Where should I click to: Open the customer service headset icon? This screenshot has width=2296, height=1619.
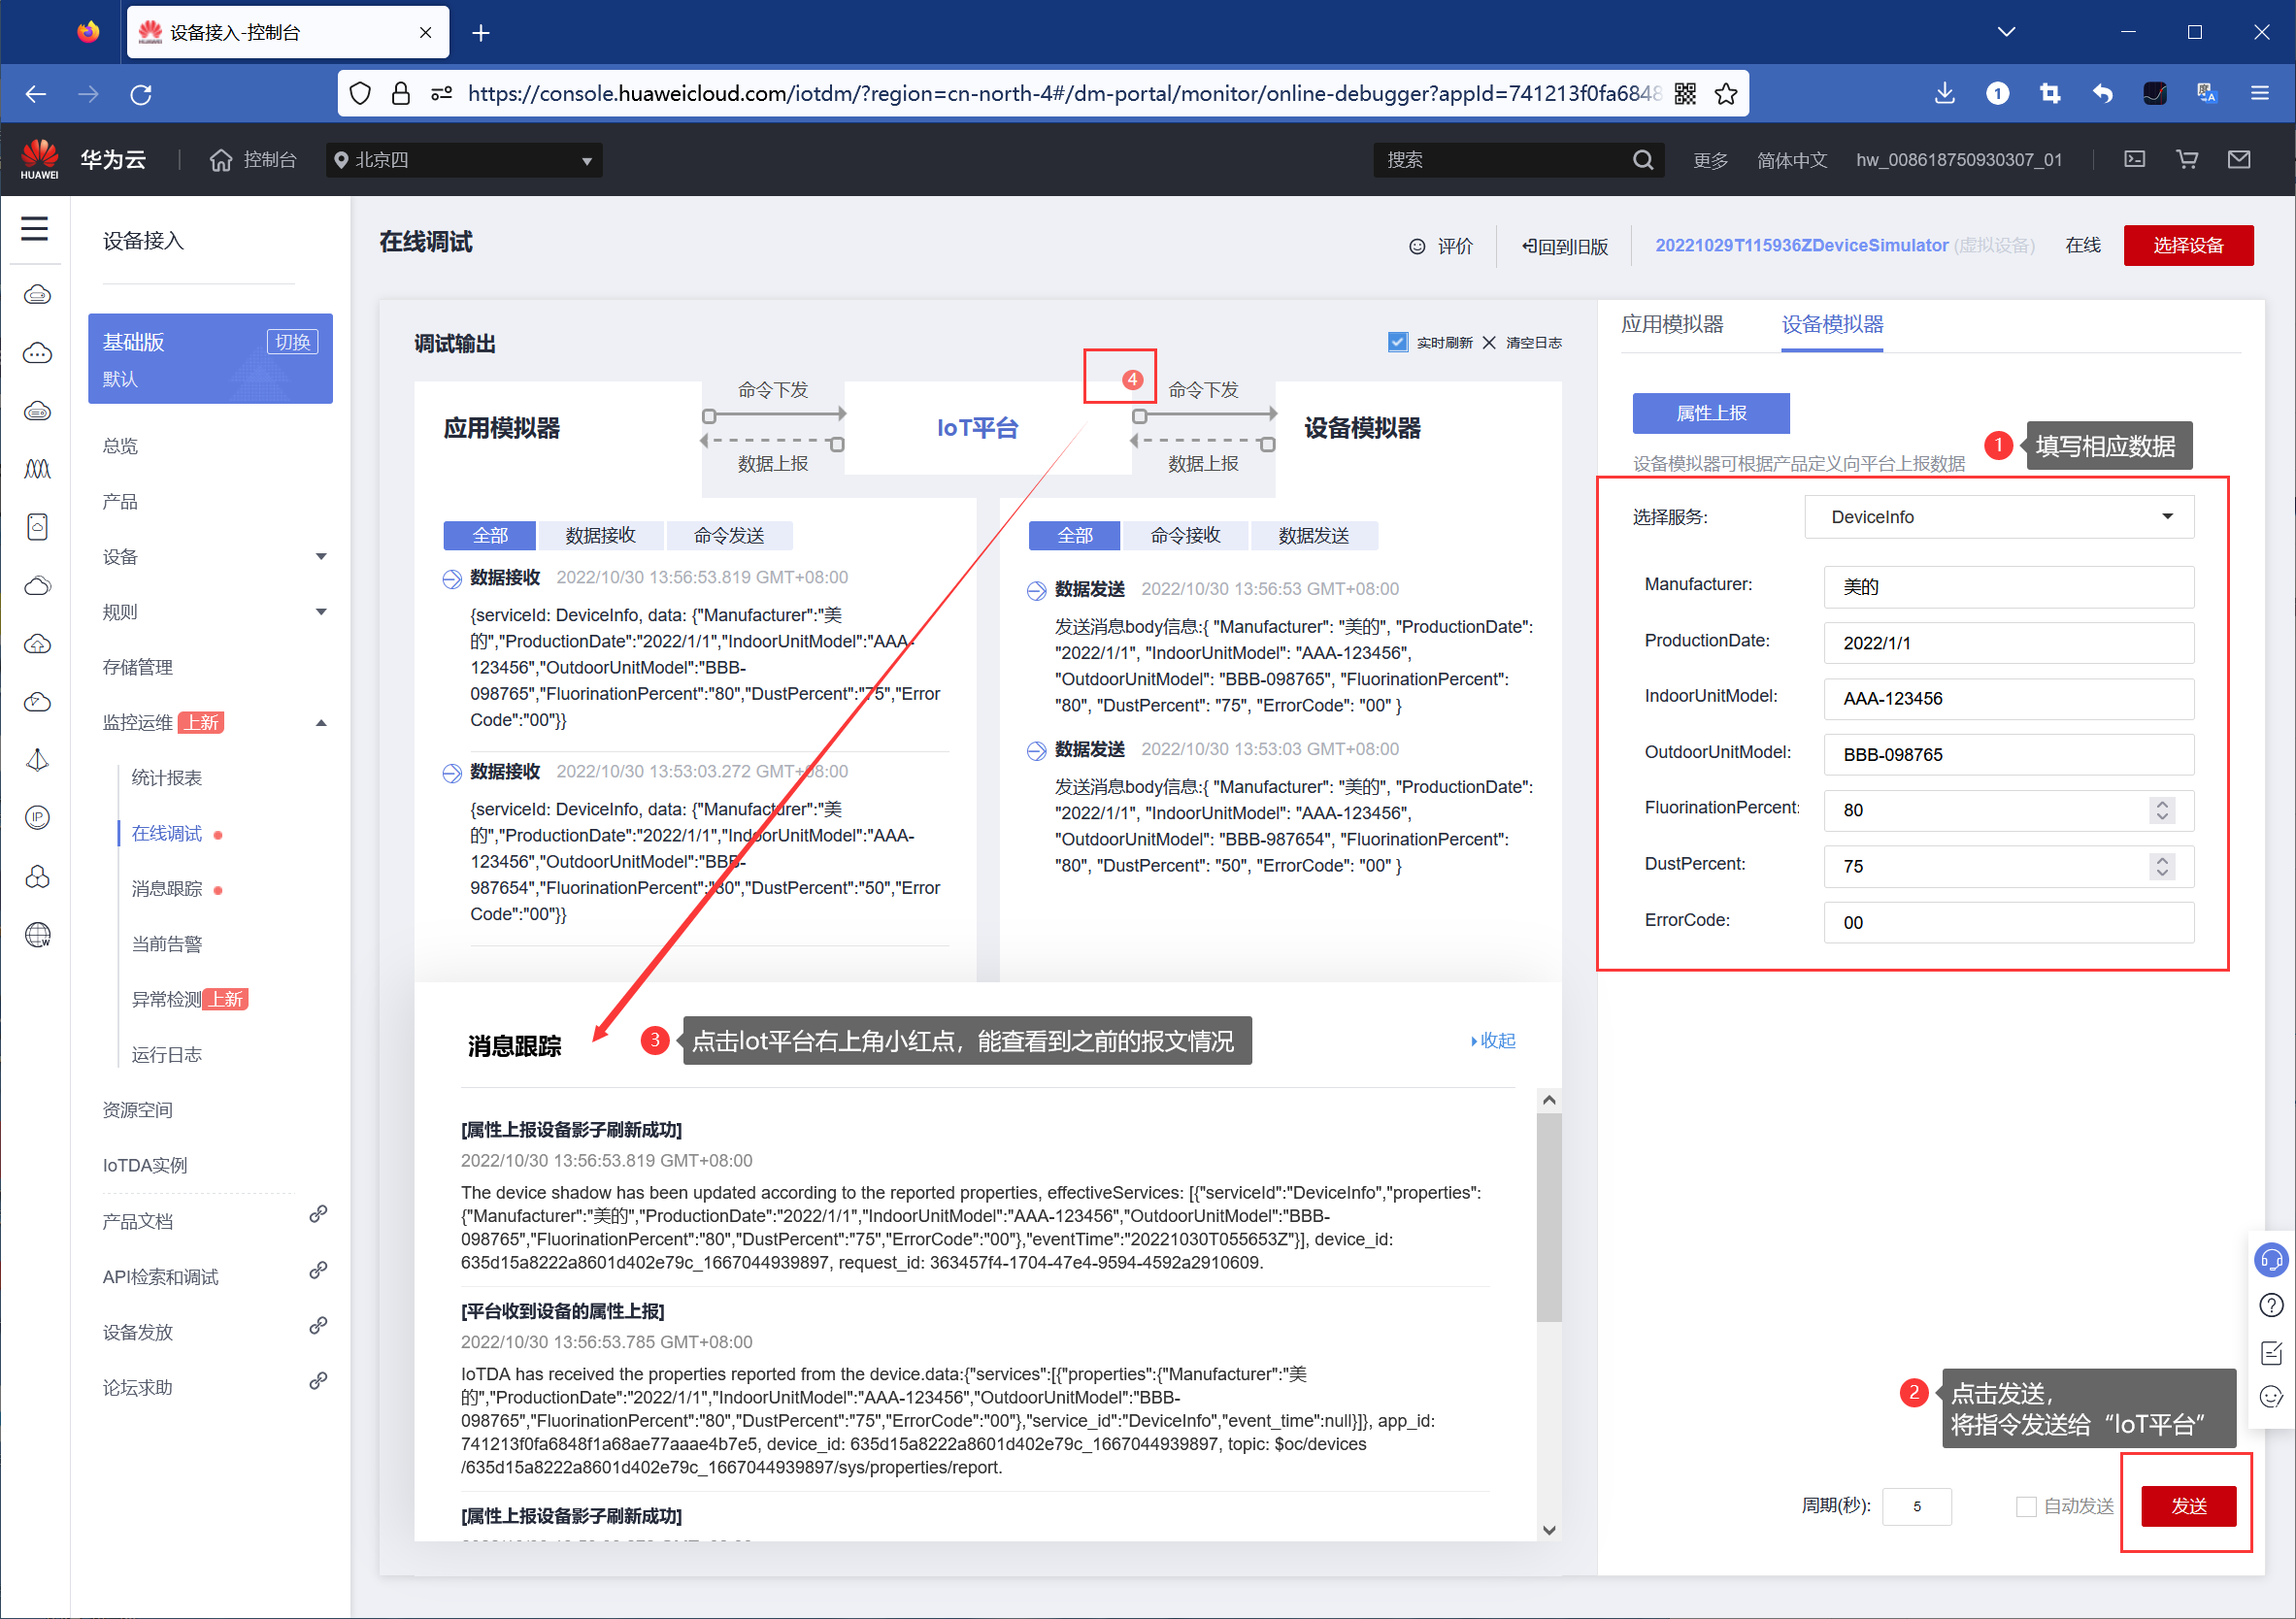click(2271, 1260)
